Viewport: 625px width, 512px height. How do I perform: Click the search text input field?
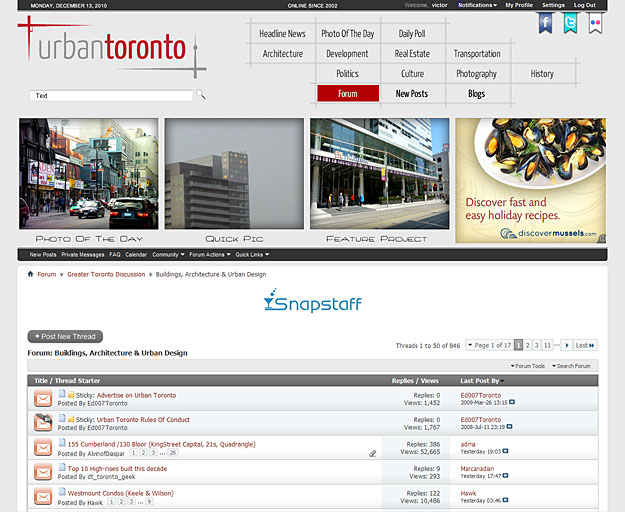pyautogui.click(x=111, y=96)
